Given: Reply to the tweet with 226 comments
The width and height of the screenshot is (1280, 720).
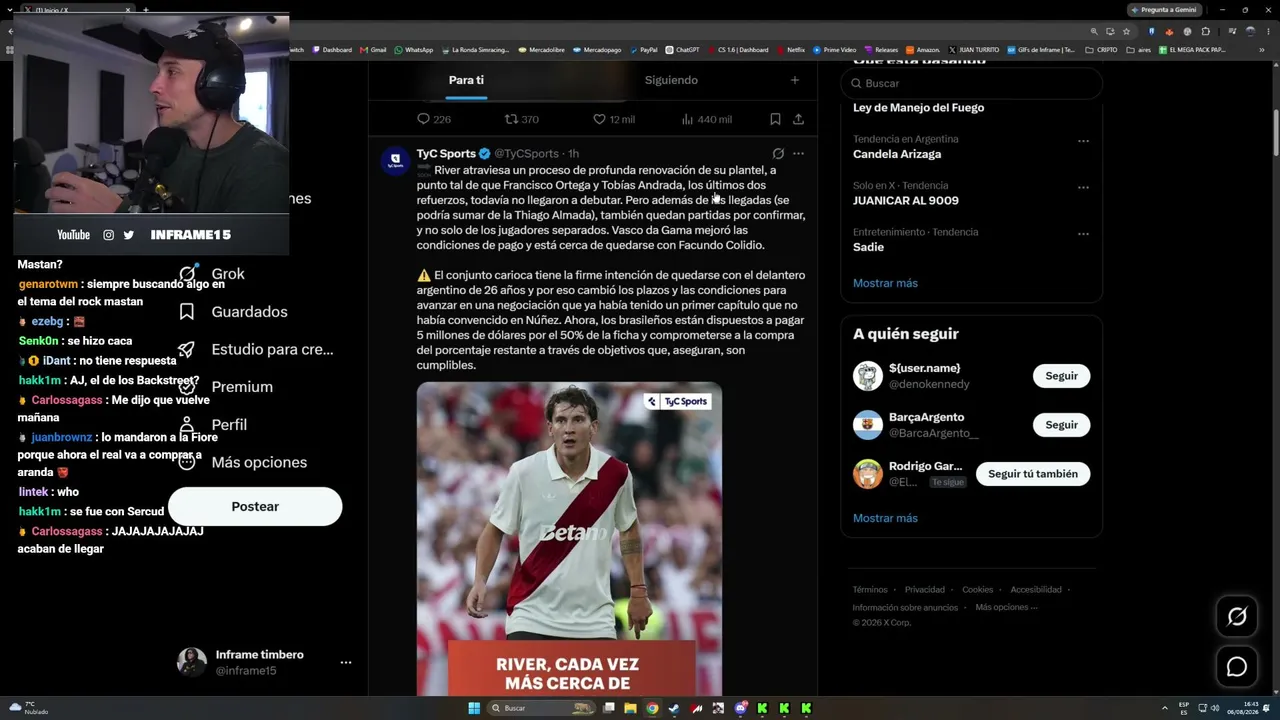Looking at the screenshot, I should coord(434,119).
